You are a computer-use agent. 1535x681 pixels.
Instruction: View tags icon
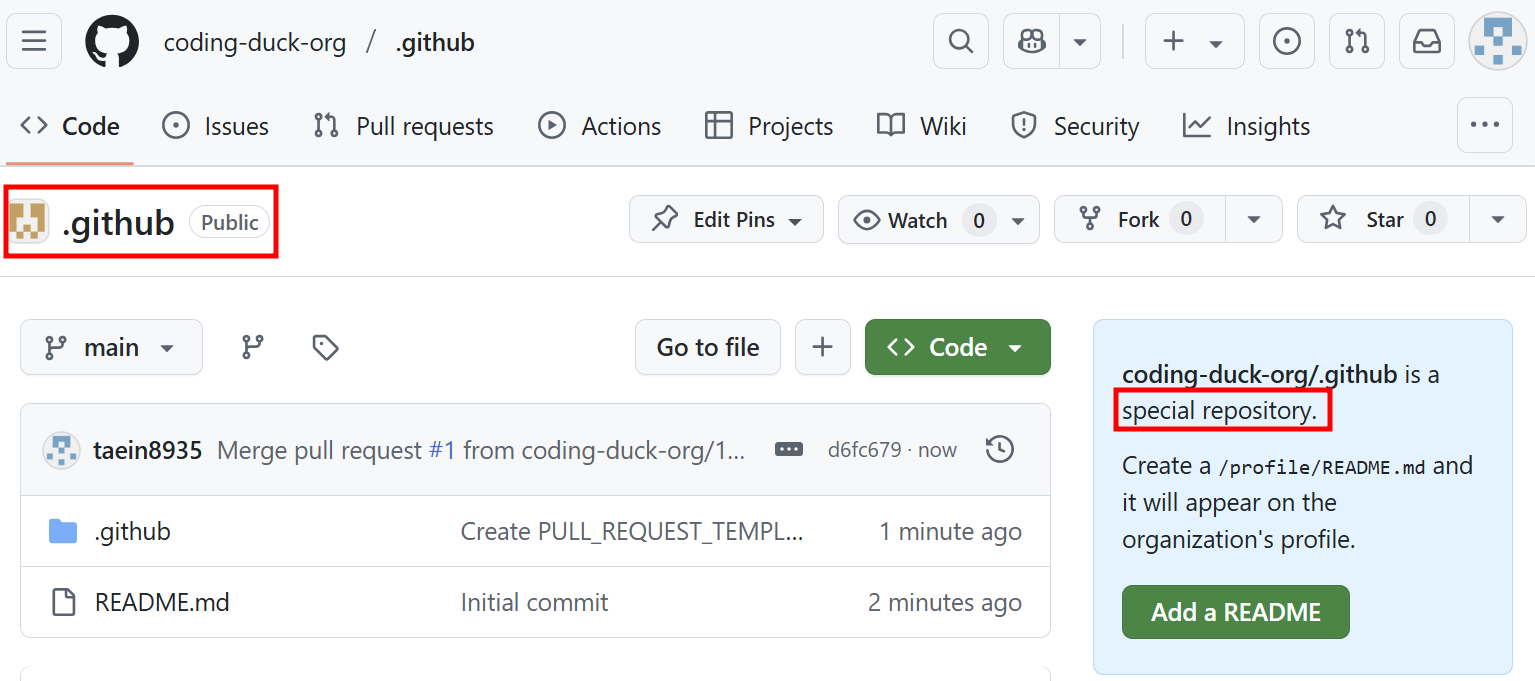pos(325,347)
